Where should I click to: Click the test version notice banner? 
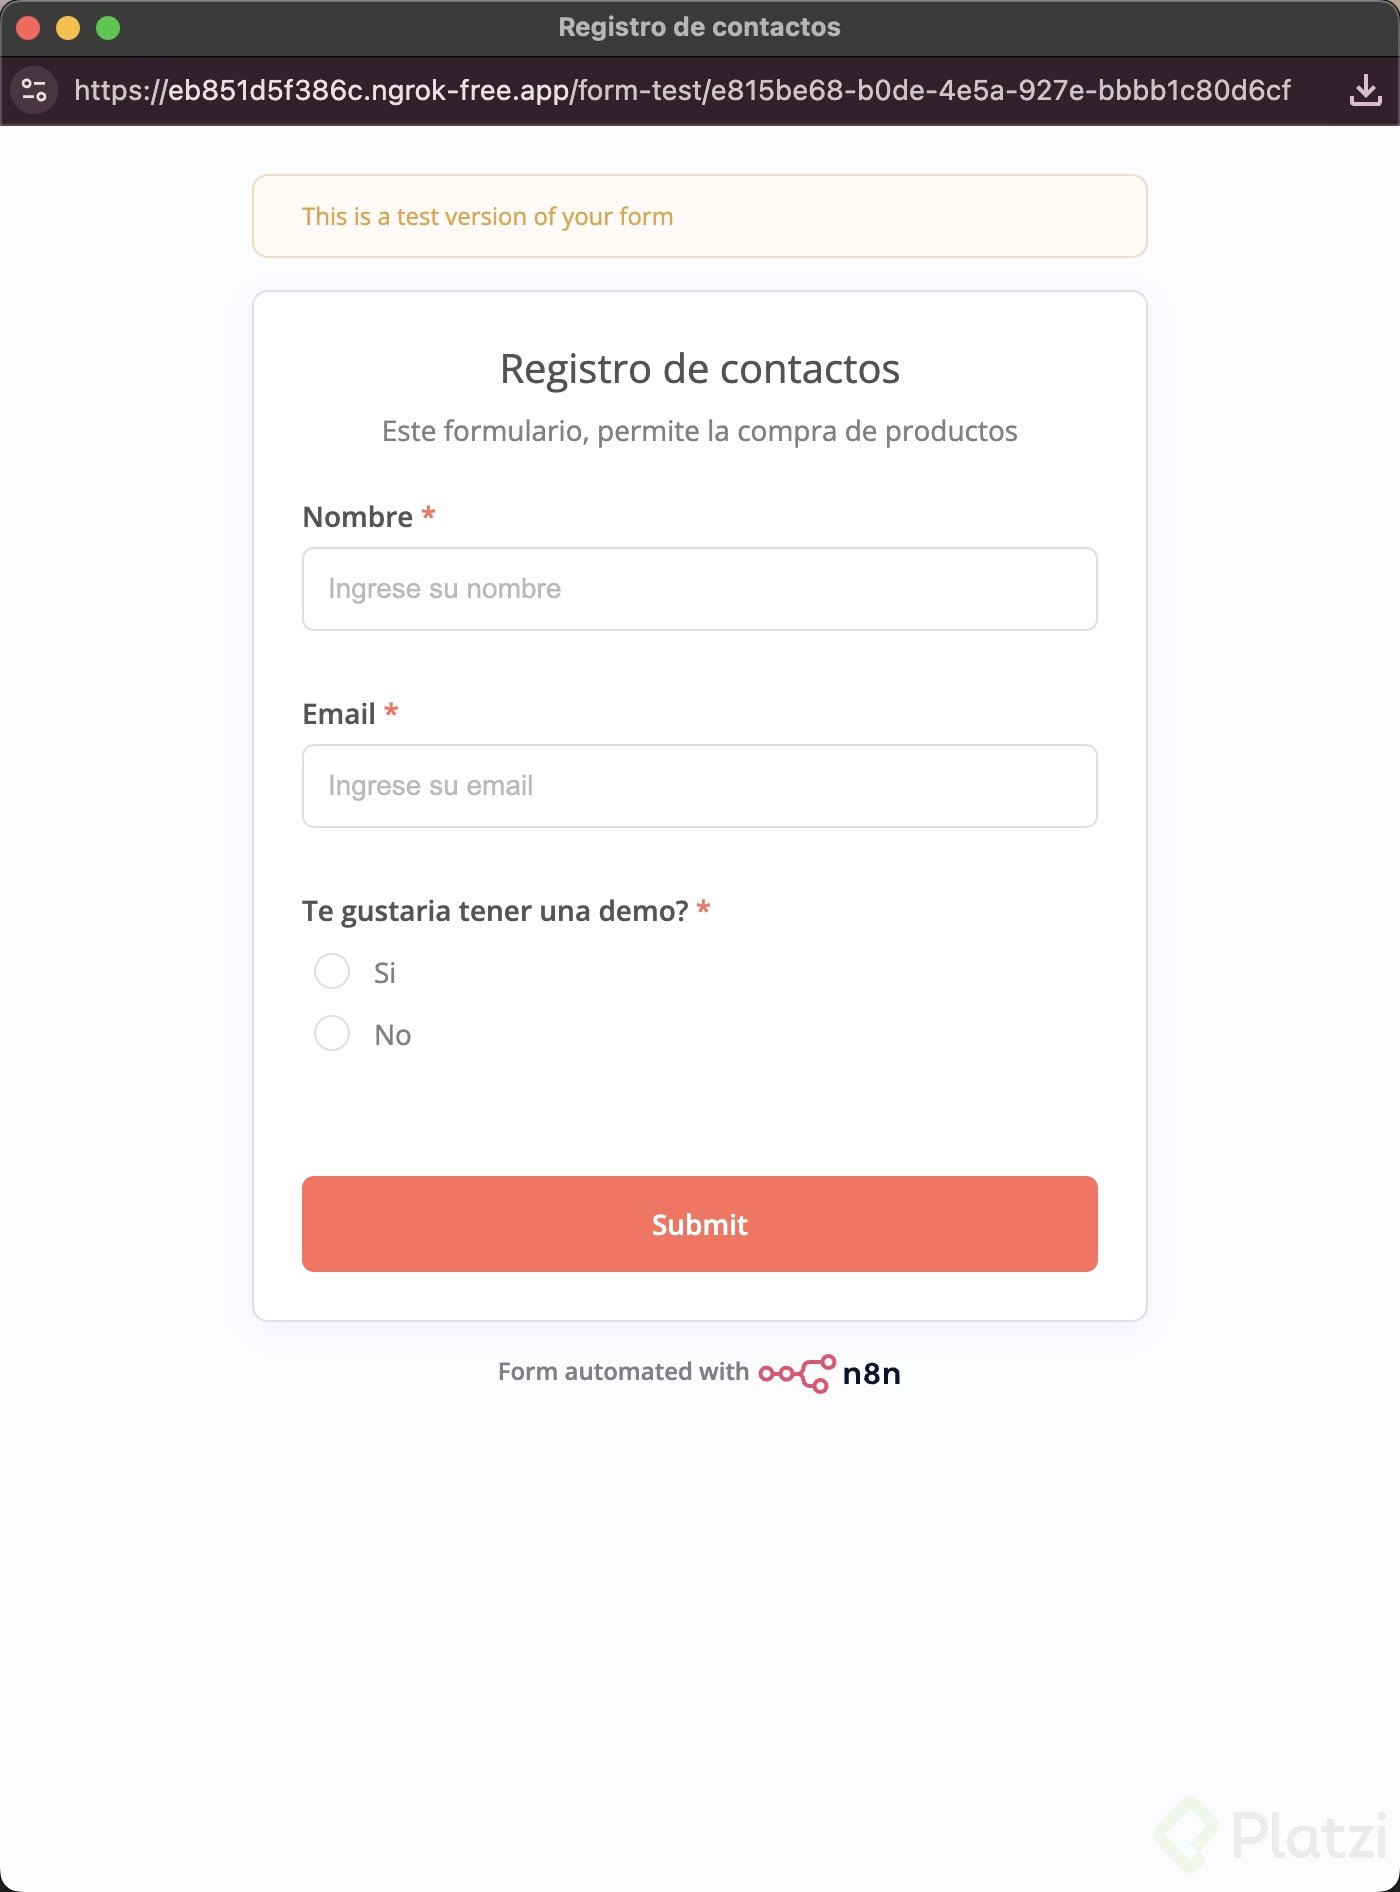(700, 216)
